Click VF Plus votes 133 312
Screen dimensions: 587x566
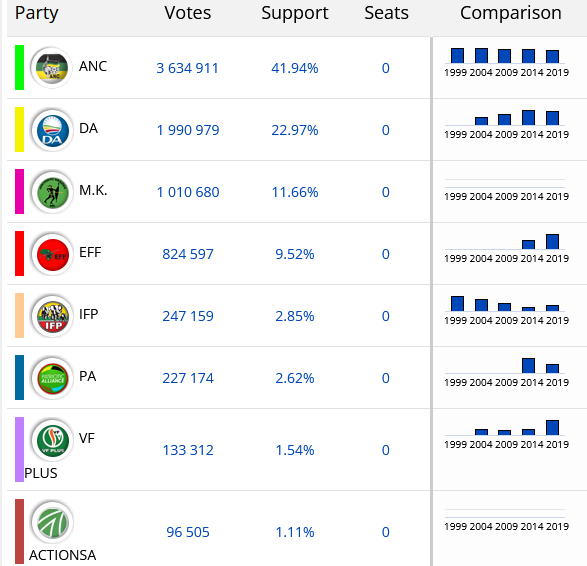[188, 450]
